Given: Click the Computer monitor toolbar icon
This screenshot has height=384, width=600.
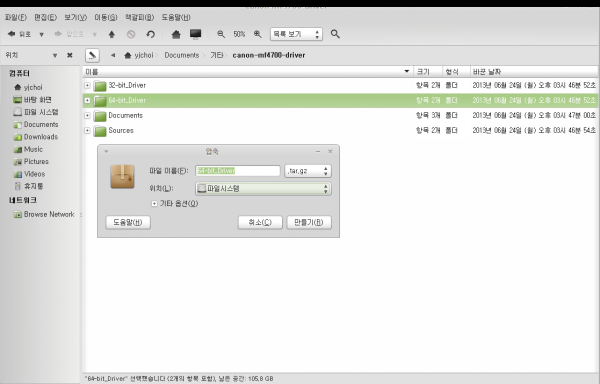Looking at the screenshot, I should (196, 34).
